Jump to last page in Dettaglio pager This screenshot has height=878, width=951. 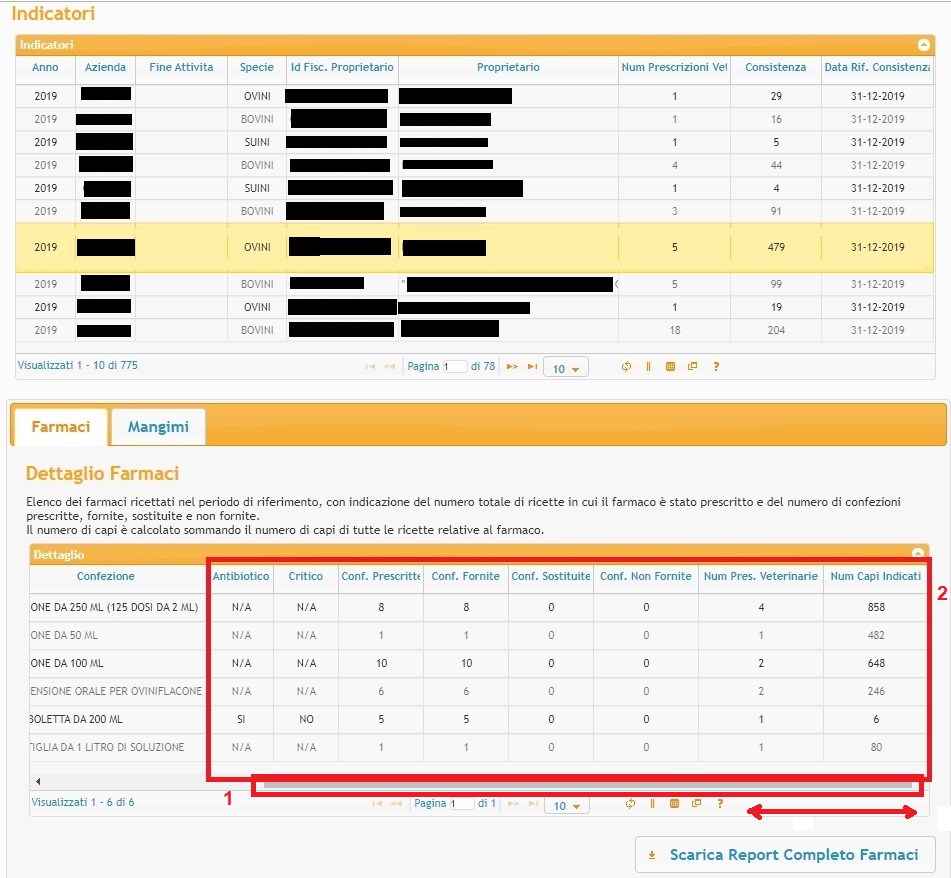point(533,803)
